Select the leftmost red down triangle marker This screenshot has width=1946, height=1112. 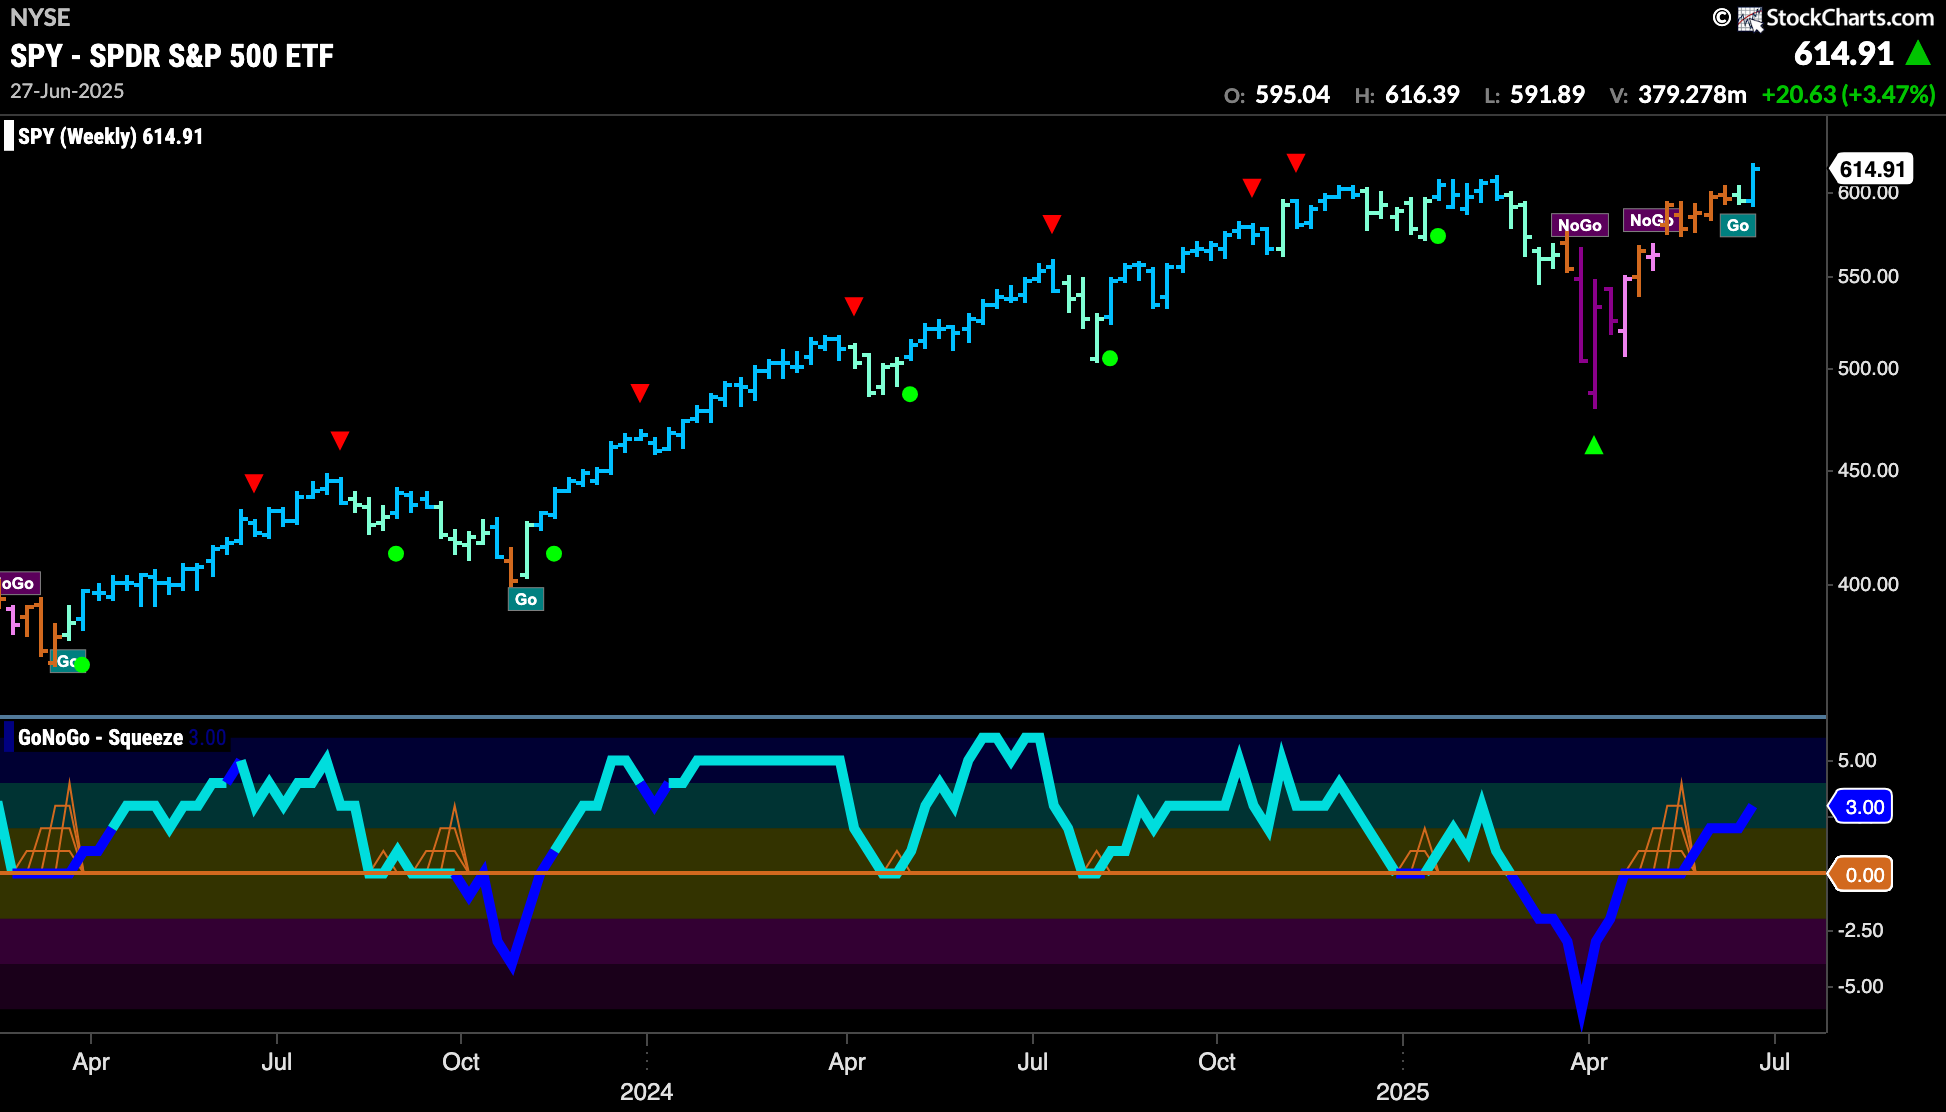[254, 483]
